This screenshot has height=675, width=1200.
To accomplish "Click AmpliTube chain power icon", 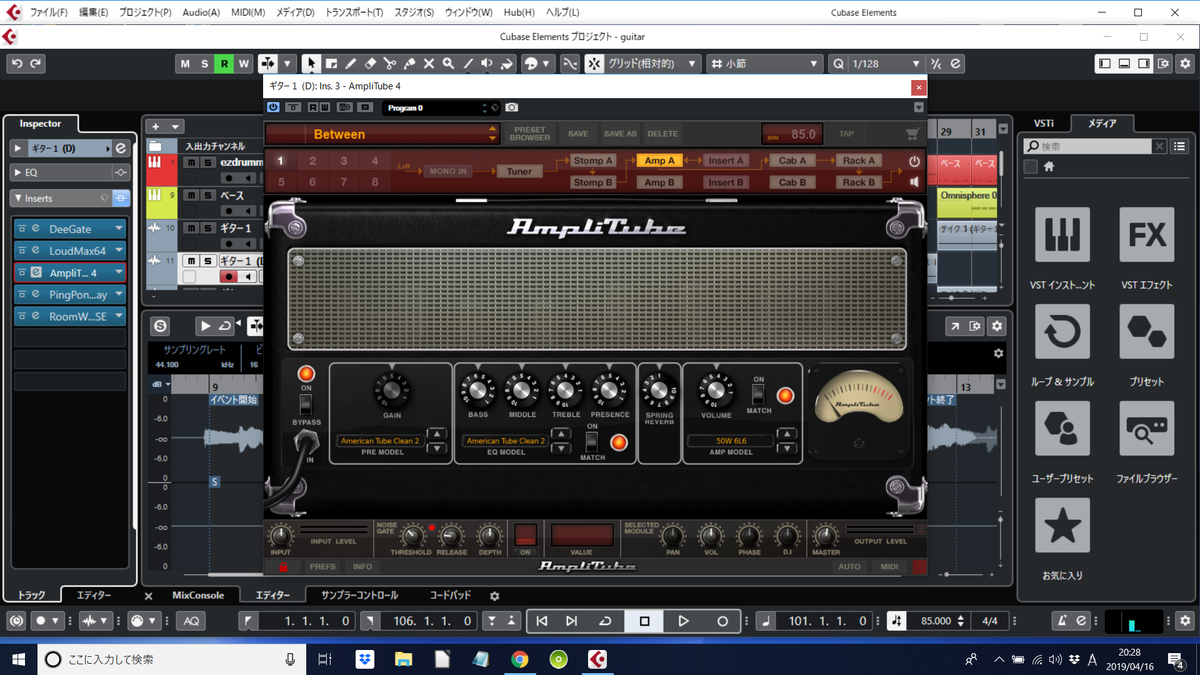I will tap(913, 161).
